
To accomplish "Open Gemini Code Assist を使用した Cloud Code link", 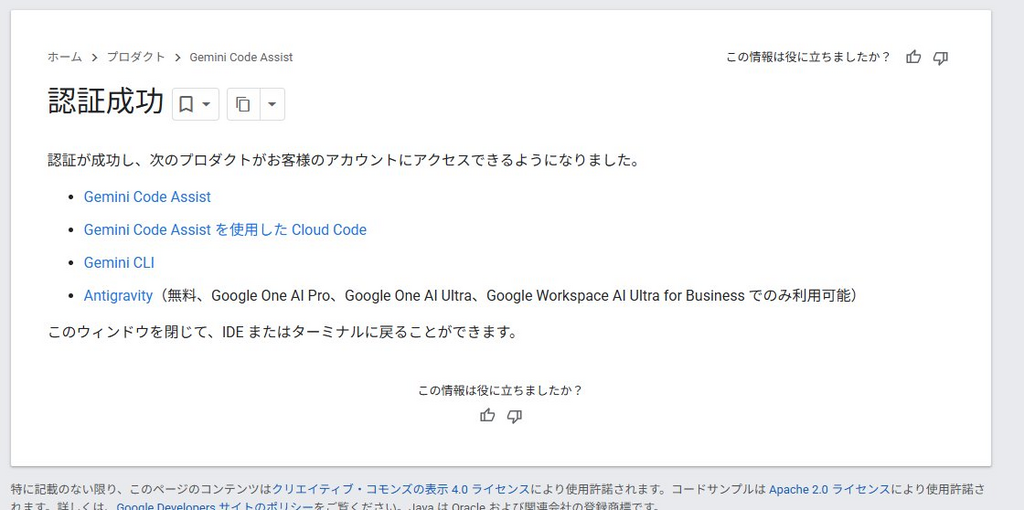I will pyautogui.click(x=225, y=230).
